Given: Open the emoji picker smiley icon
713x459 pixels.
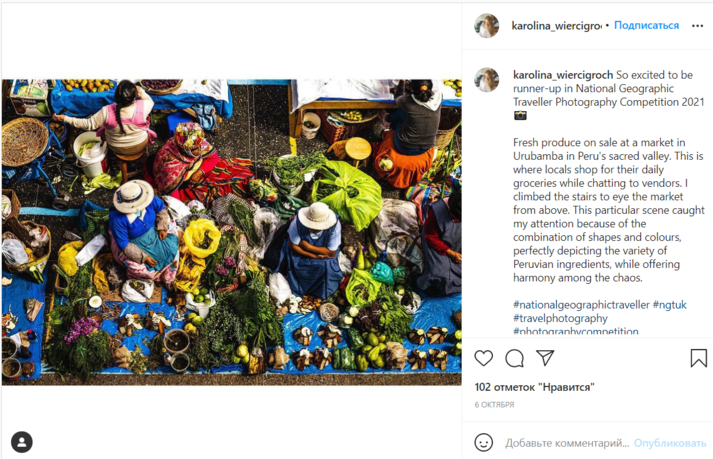Looking at the screenshot, I should pyautogui.click(x=483, y=442).
